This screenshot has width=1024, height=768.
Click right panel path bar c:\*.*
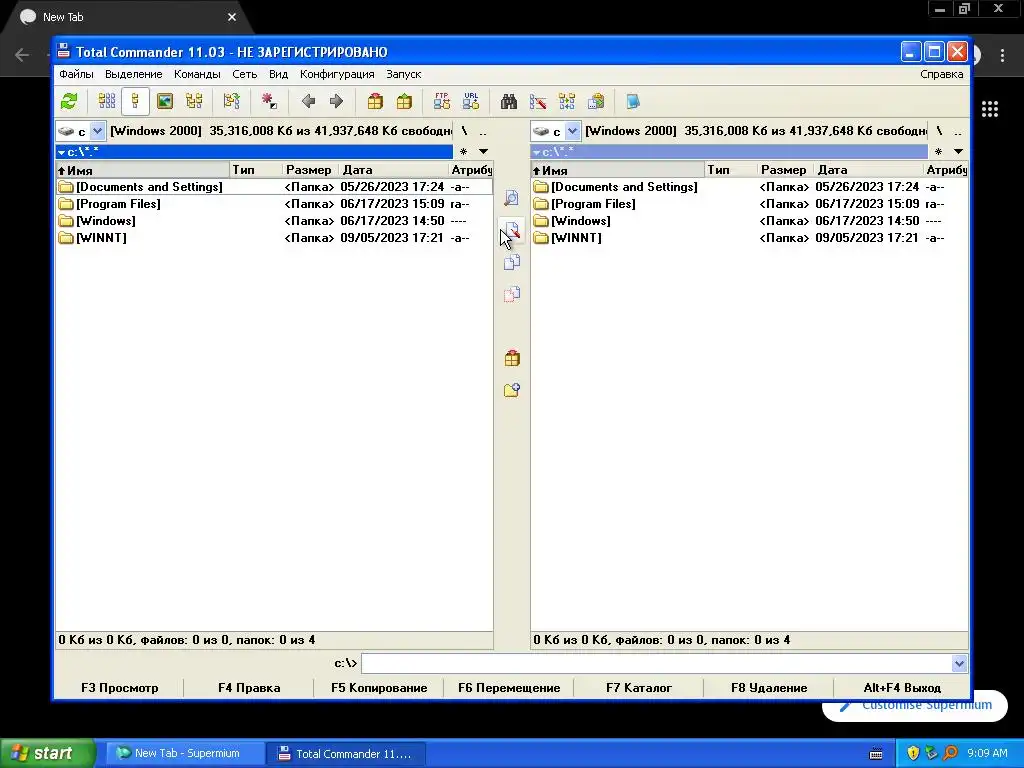tap(729, 152)
